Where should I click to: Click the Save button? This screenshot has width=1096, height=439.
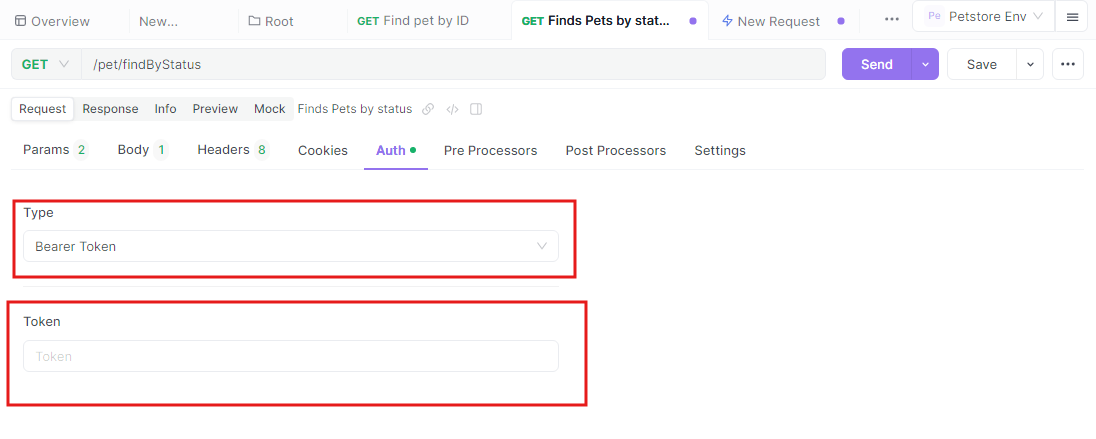[x=981, y=64]
